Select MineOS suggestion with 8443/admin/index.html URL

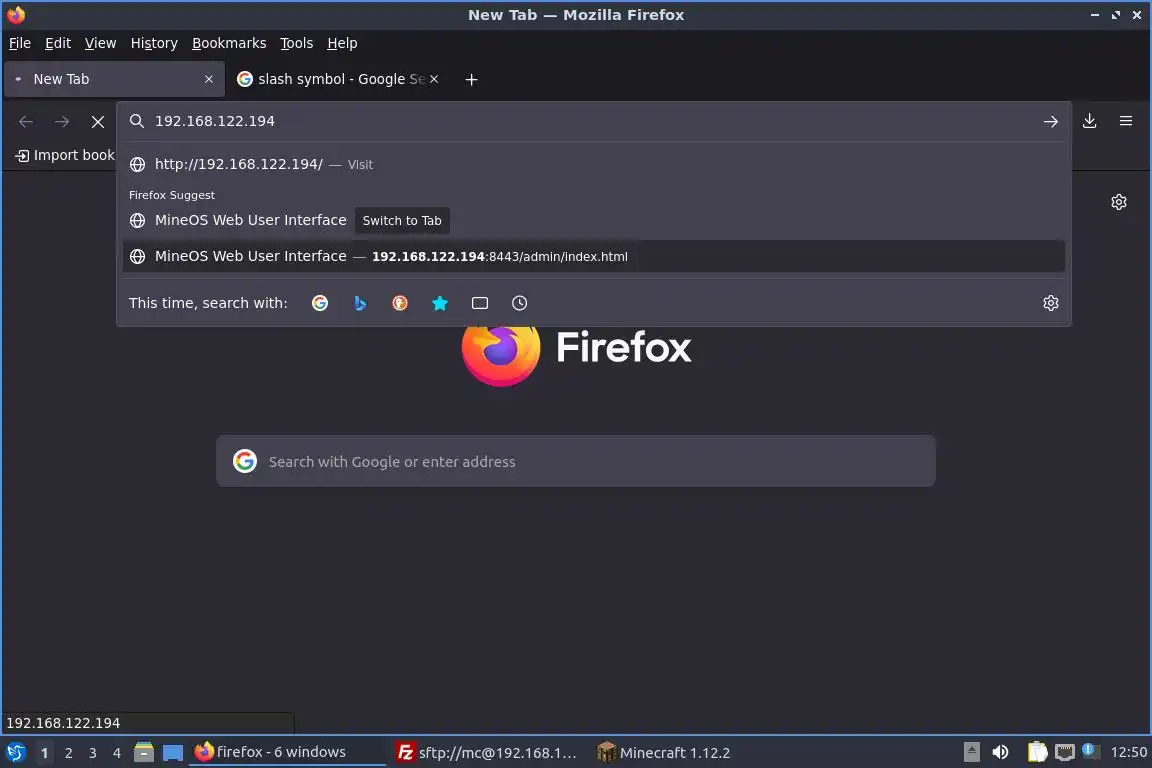tap(594, 256)
